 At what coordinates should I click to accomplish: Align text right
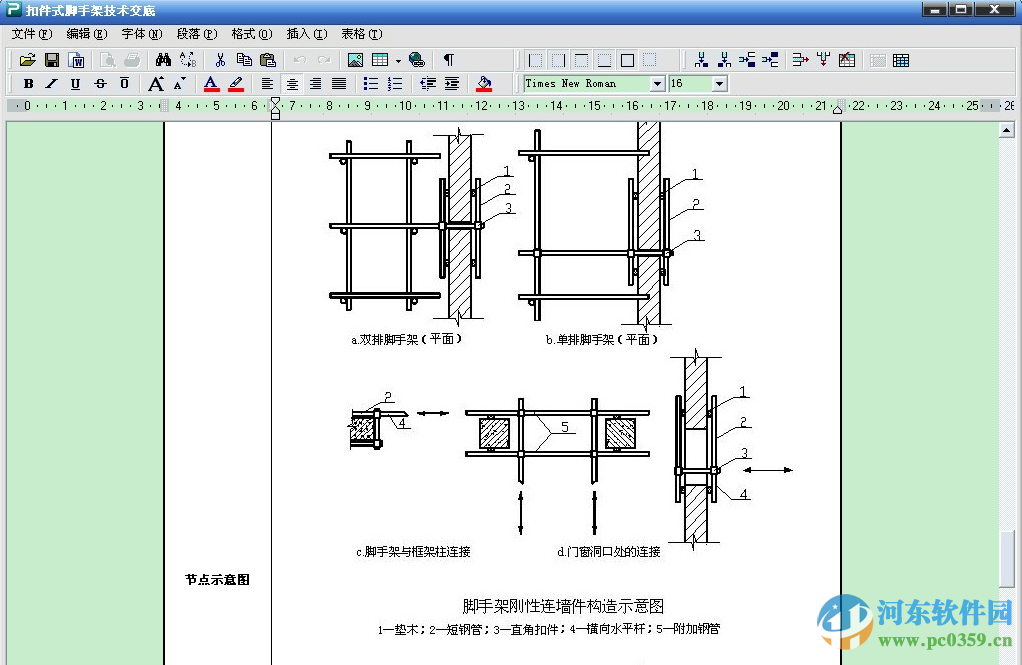point(315,83)
